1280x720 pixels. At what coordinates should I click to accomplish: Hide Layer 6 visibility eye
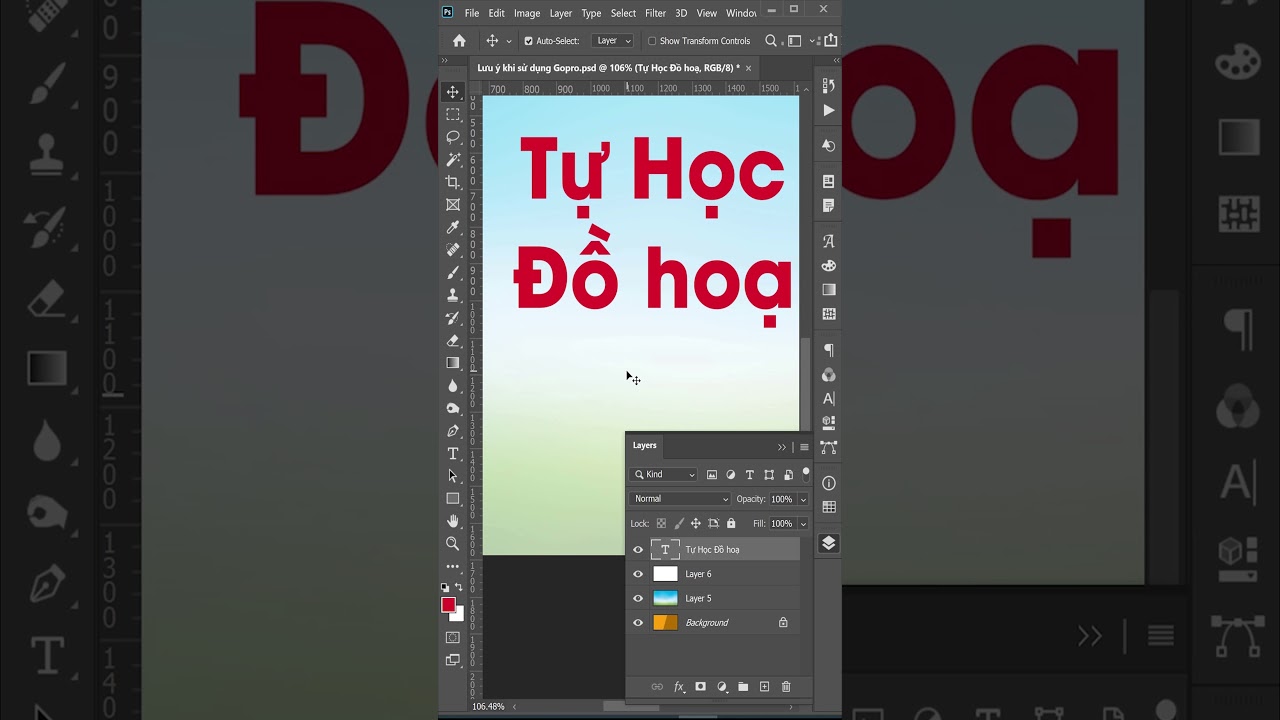(x=638, y=574)
